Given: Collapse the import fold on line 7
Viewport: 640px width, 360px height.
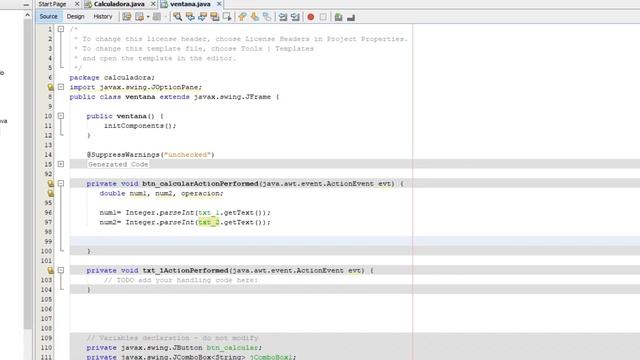Looking at the screenshot, I should [x=61, y=87].
